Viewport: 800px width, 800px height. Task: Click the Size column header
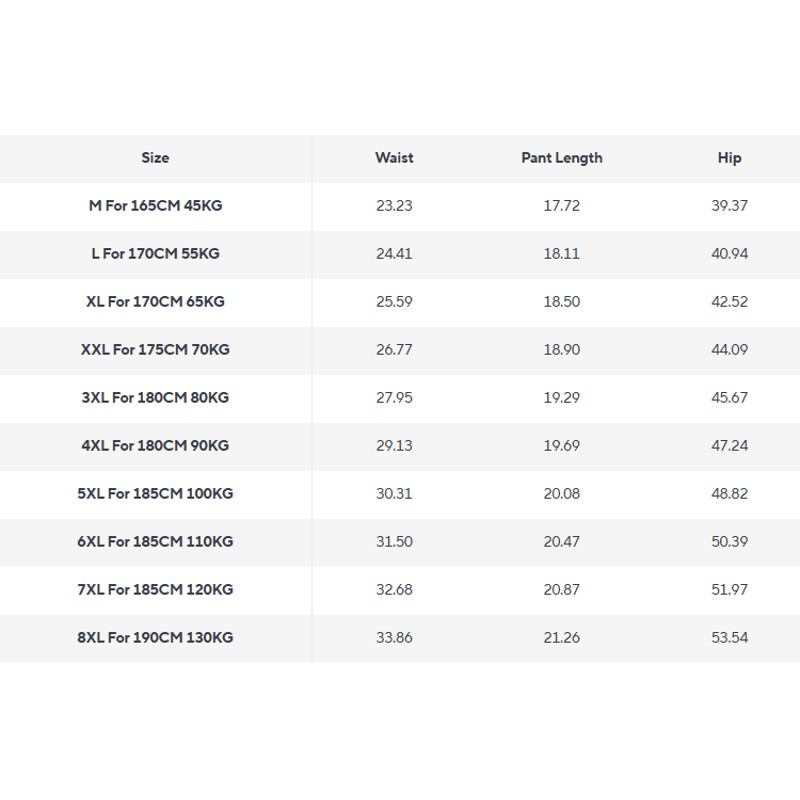pos(155,158)
